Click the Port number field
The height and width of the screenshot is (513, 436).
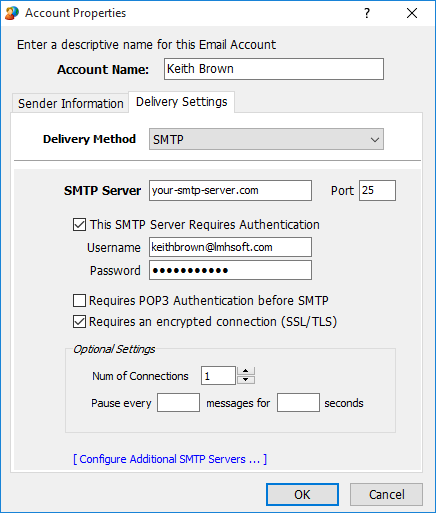377,191
